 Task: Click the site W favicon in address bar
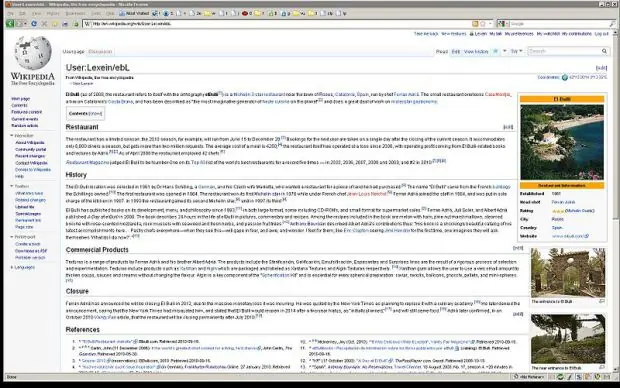[x=88, y=24]
